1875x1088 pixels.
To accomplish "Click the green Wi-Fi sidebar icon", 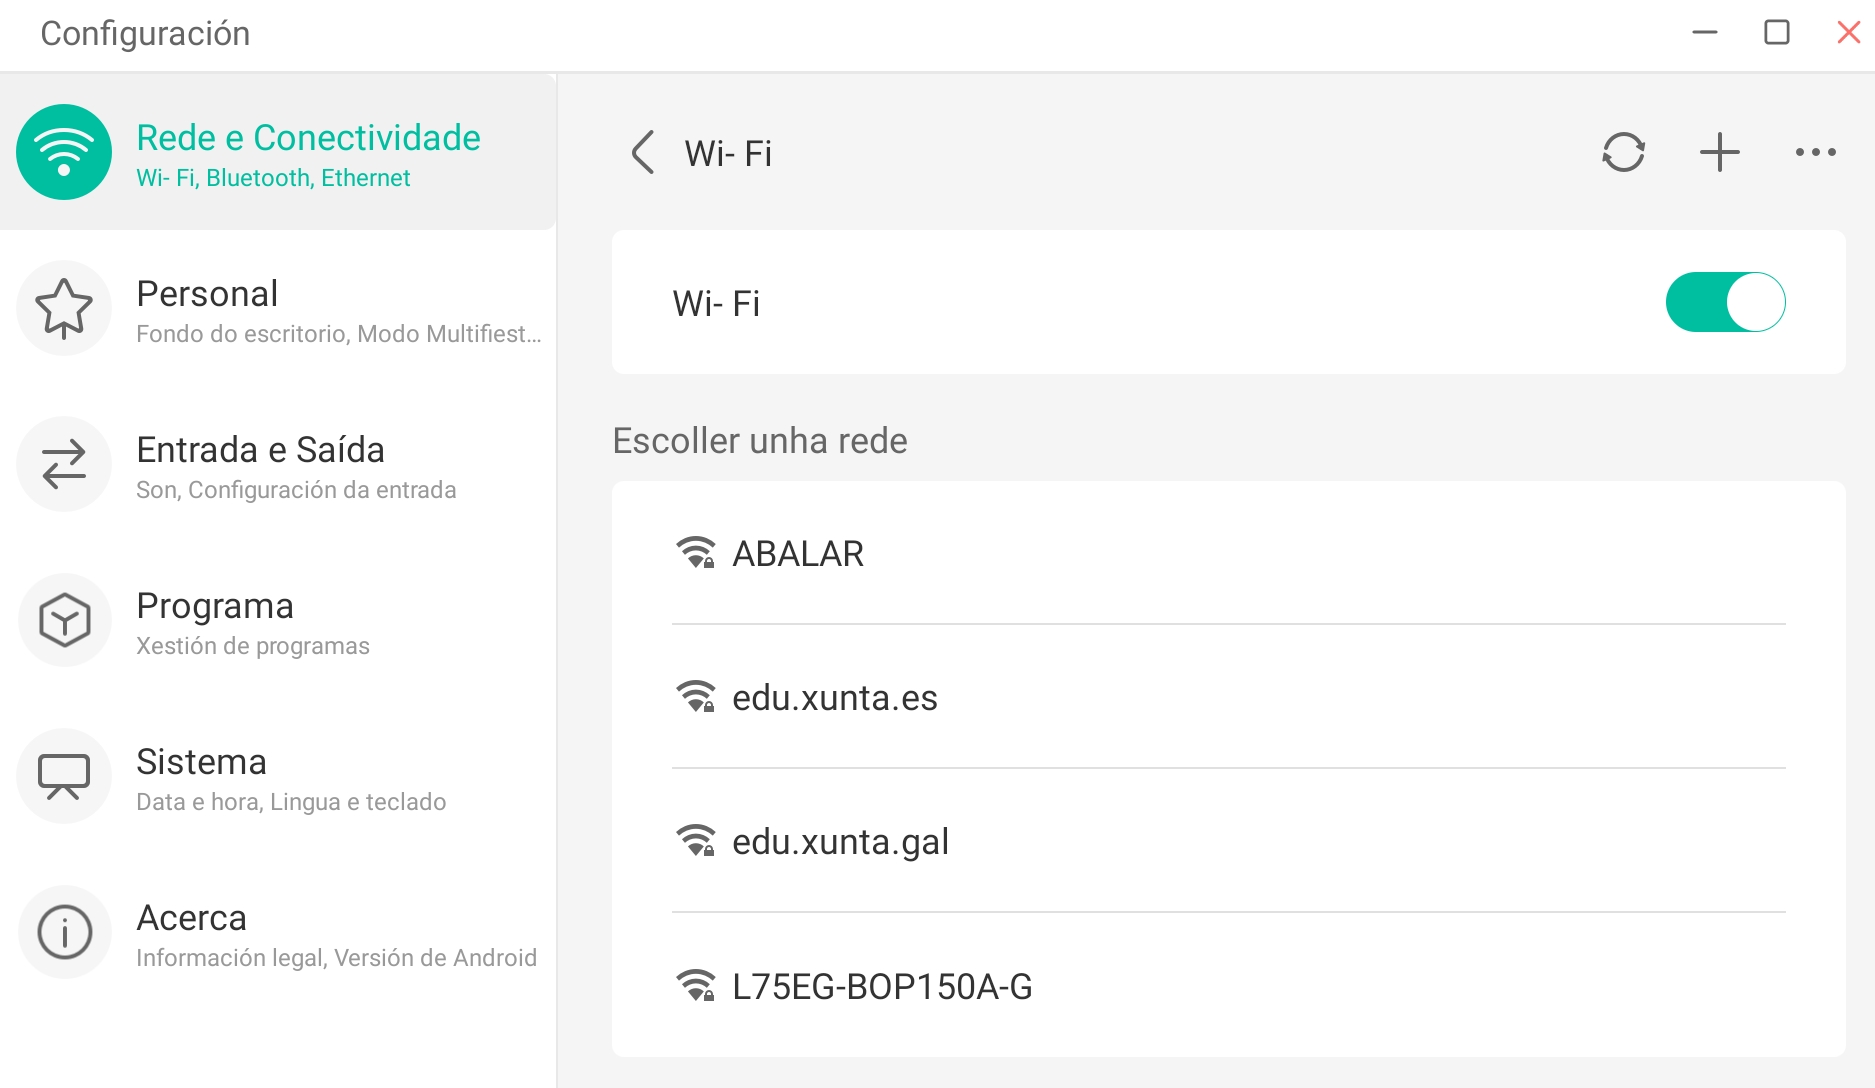I will click(64, 152).
